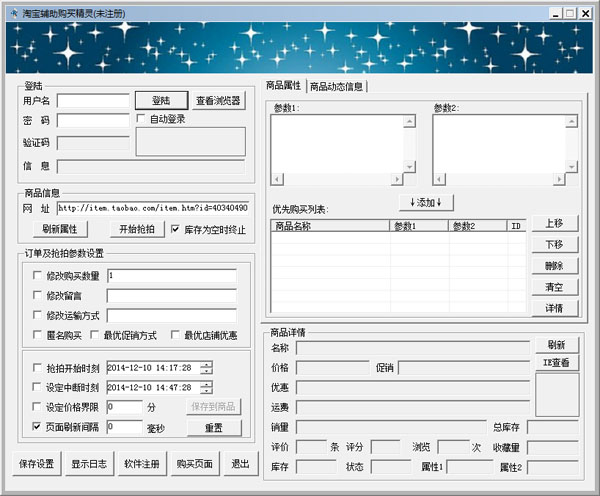The image size is (600, 496).
Task: Increase 抢拍开始时刻 time with up spinner
Action: click(206, 363)
